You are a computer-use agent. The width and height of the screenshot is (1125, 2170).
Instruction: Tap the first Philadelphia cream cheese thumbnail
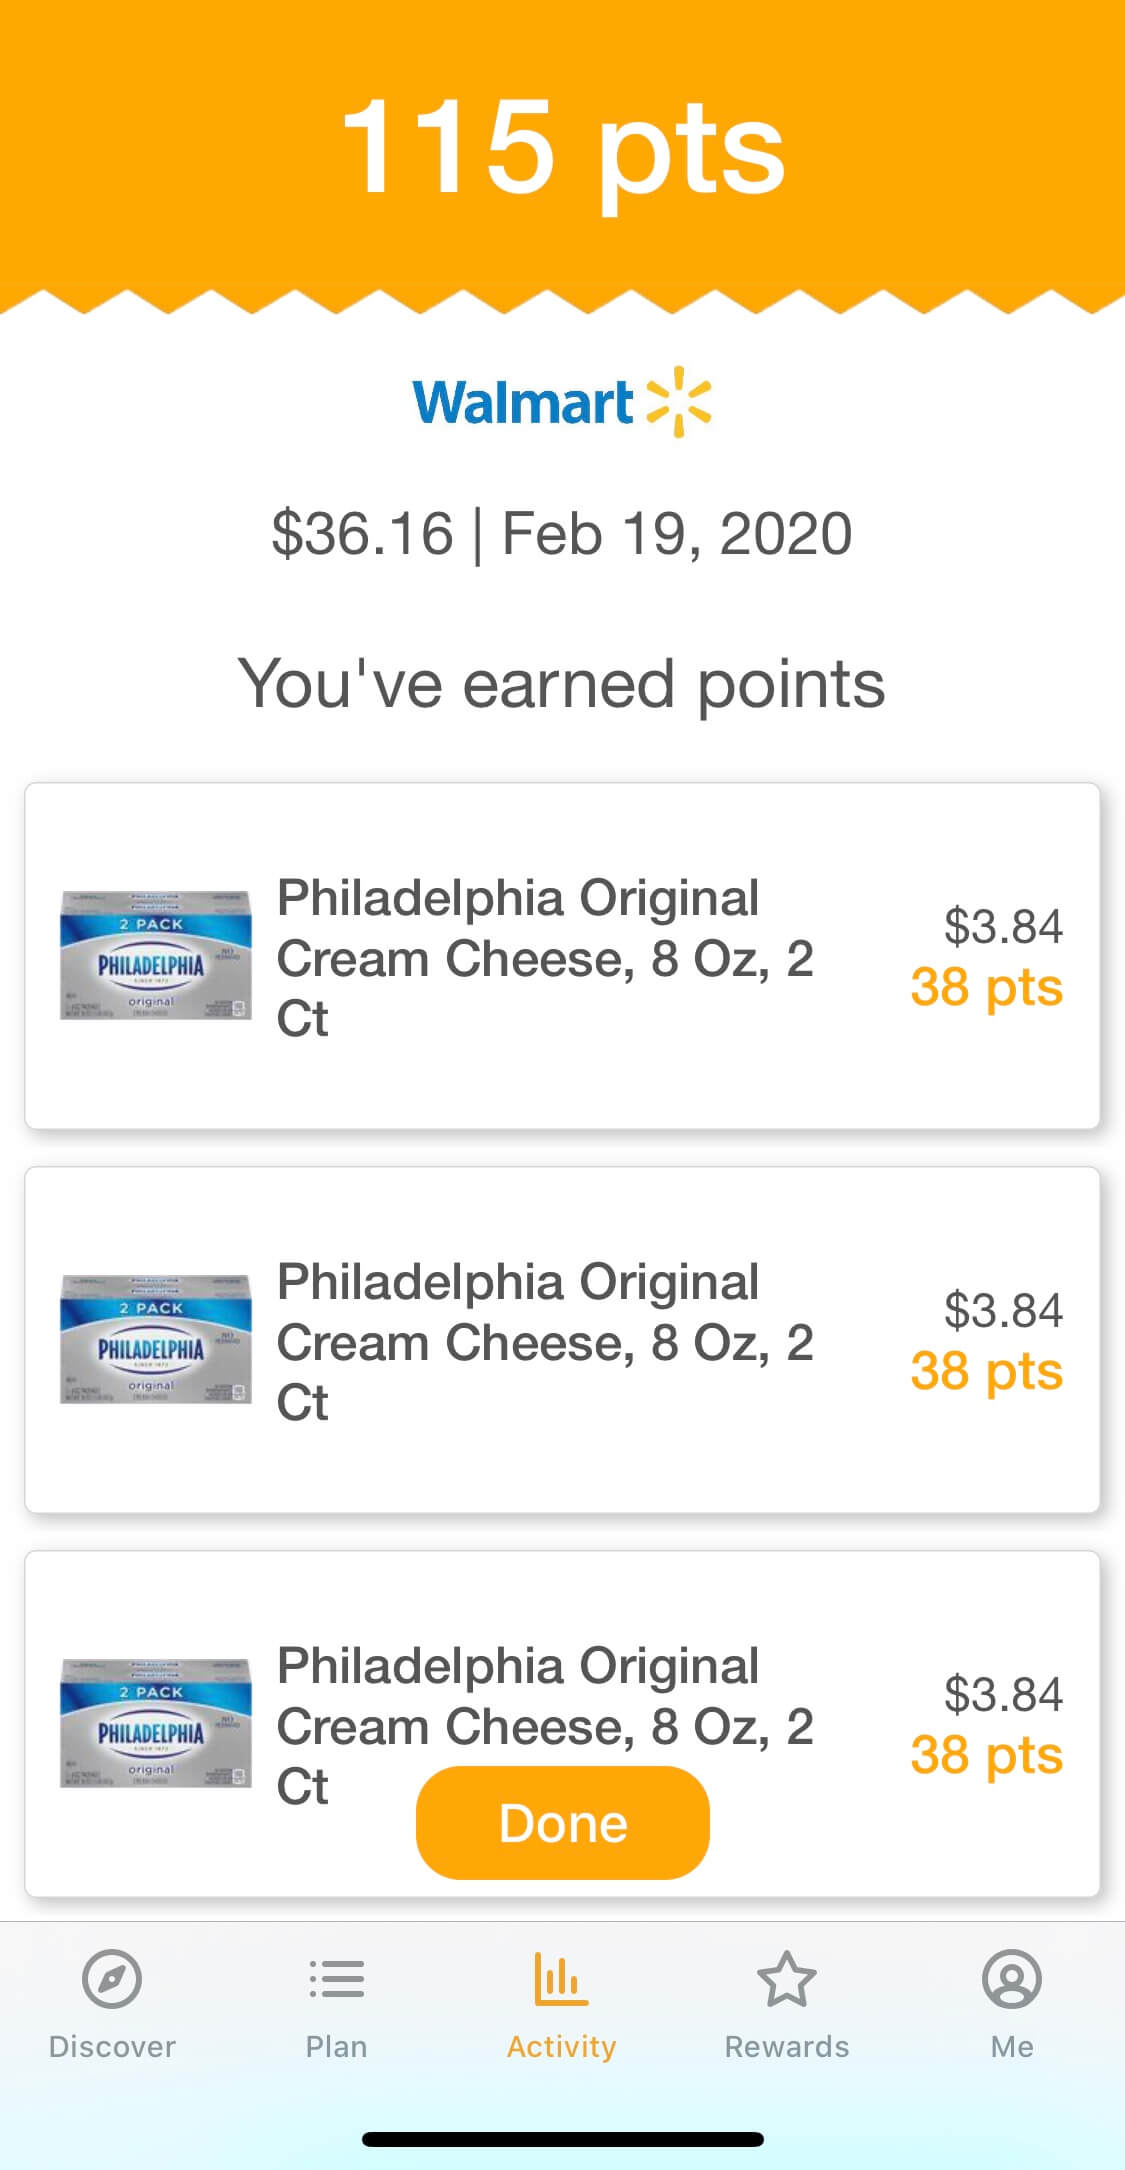pyautogui.click(x=155, y=956)
